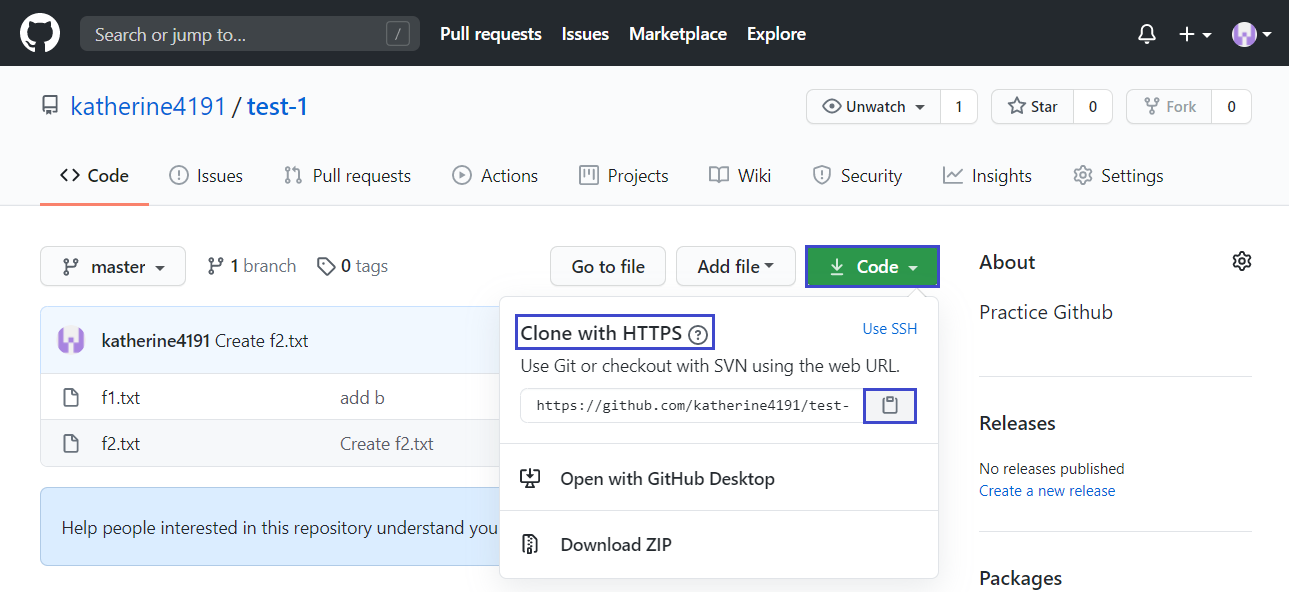This screenshot has width=1289, height=592.
Task: Click the About settings gear icon
Action: 1242,261
